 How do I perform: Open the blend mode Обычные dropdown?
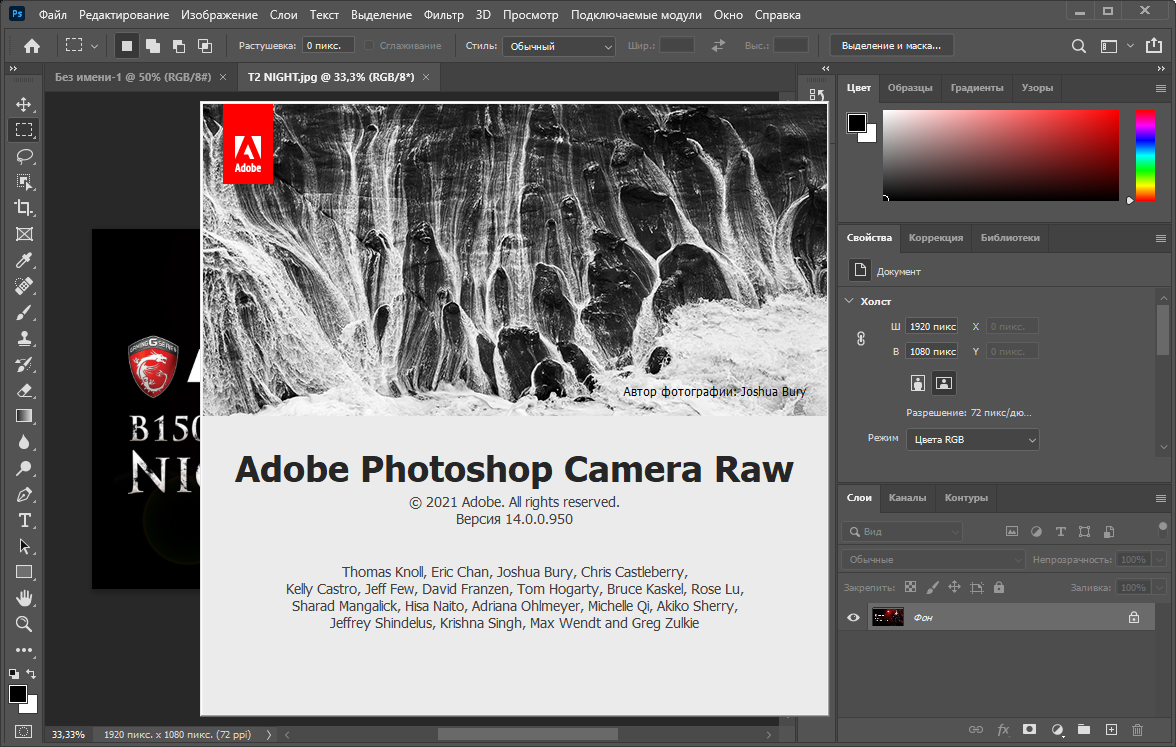coord(933,560)
